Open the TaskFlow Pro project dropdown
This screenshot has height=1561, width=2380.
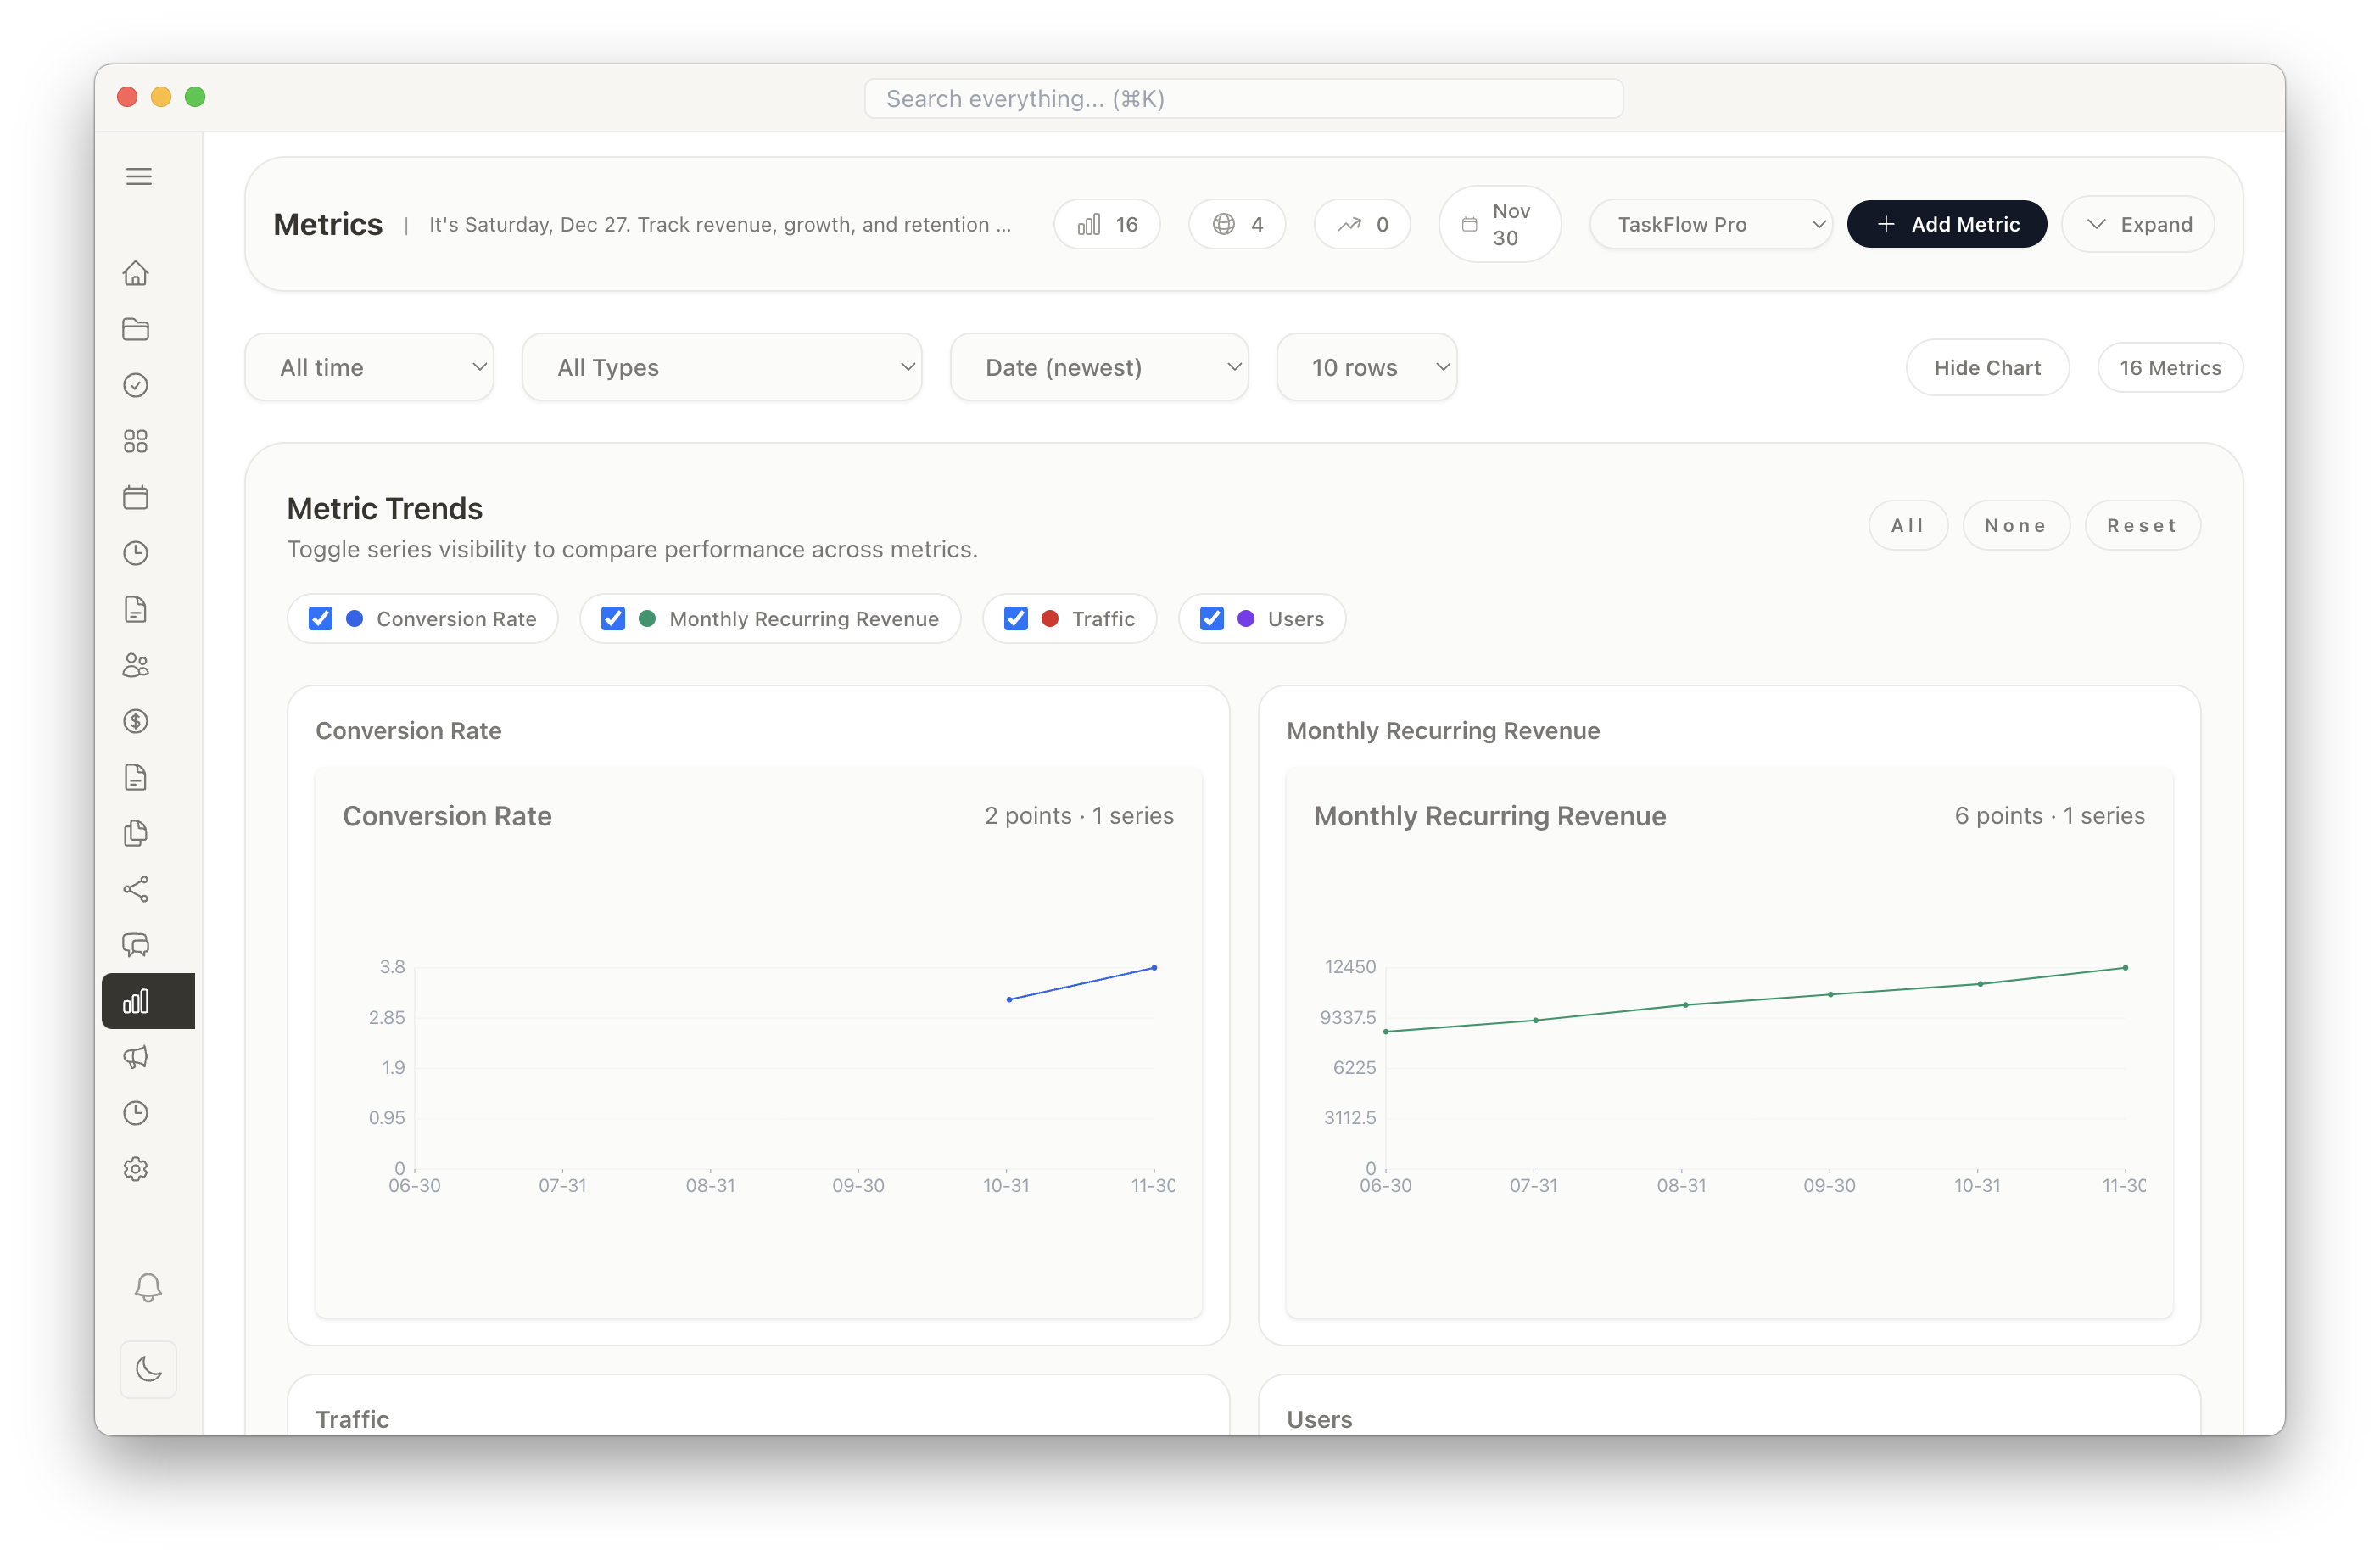point(1711,224)
